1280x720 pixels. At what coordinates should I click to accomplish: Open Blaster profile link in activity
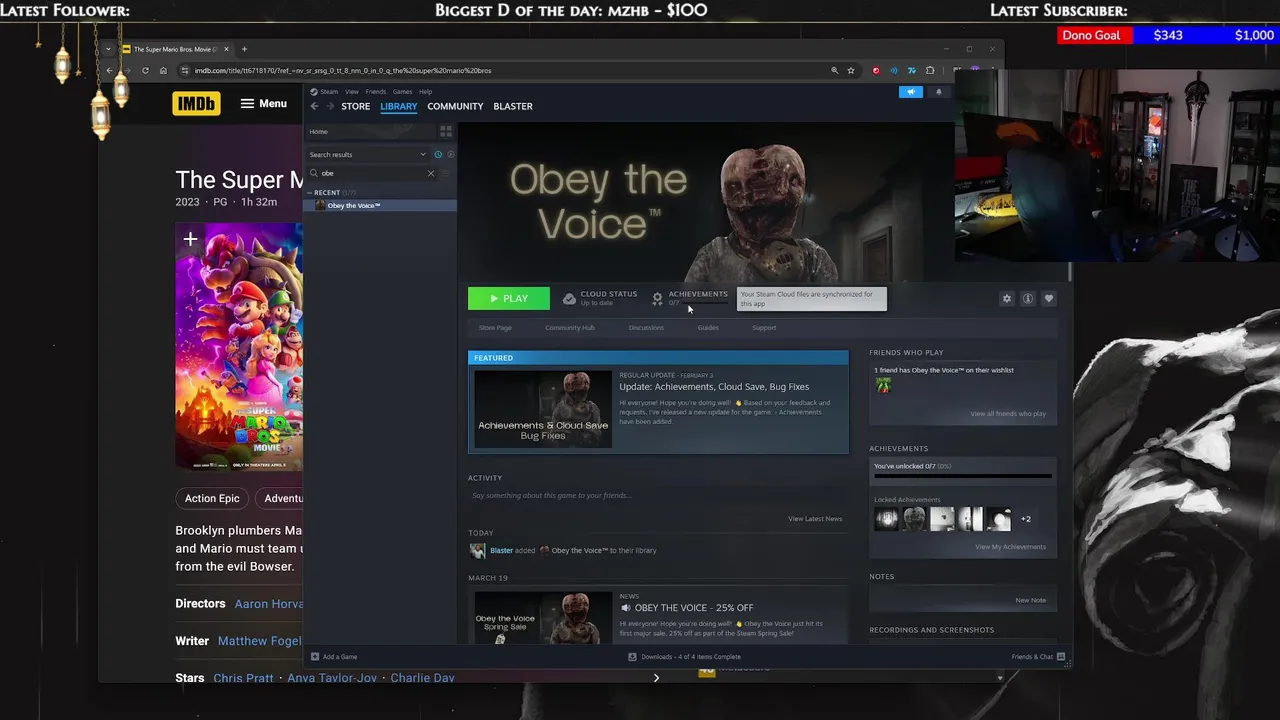point(501,551)
